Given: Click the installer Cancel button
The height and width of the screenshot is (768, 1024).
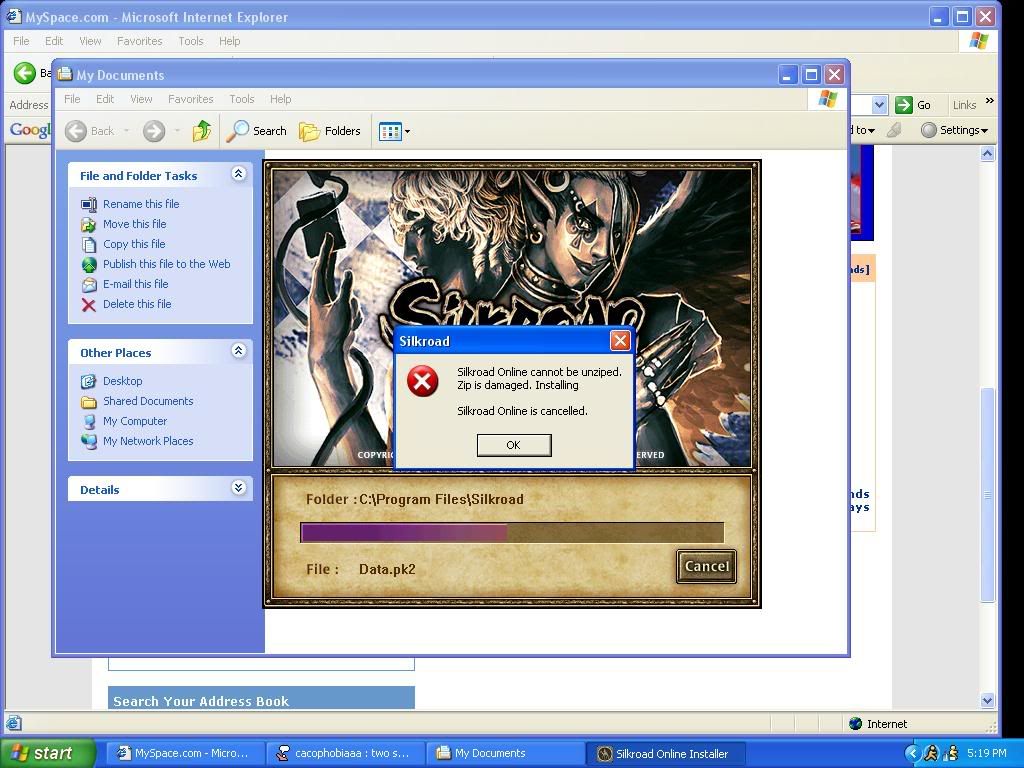Looking at the screenshot, I should click(x=707, y=566).
